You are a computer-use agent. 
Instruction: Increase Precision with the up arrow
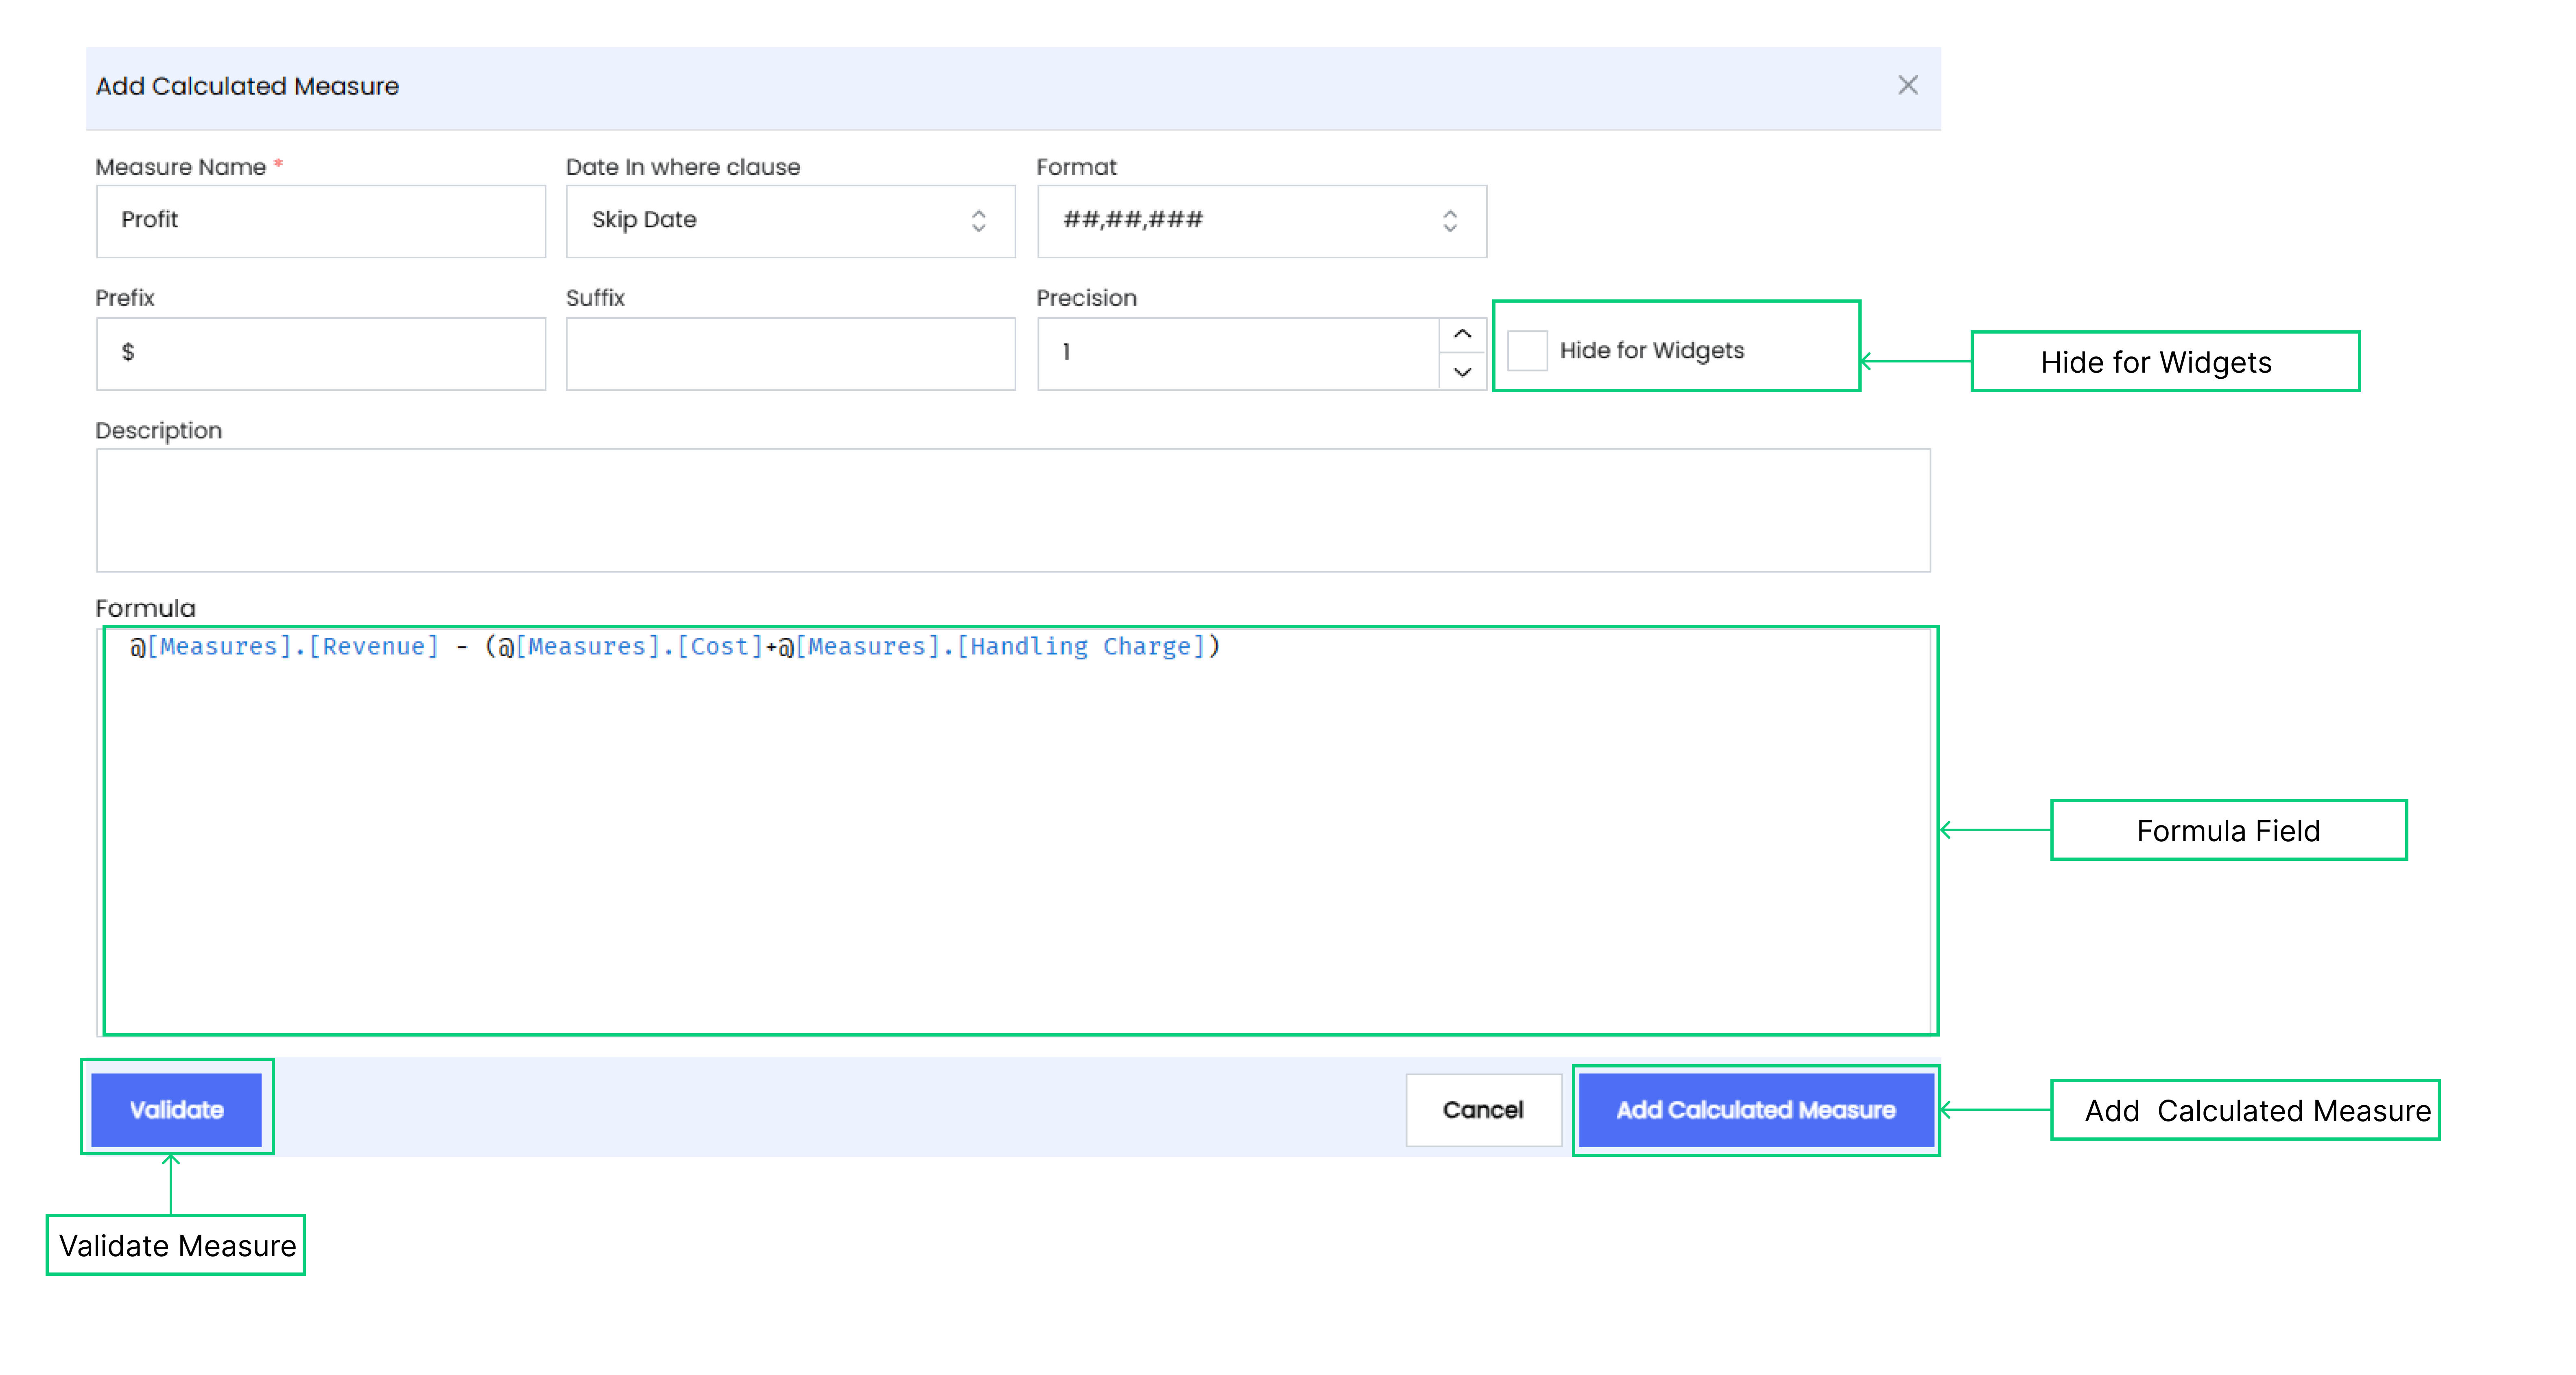click(x=1462, y=335)
